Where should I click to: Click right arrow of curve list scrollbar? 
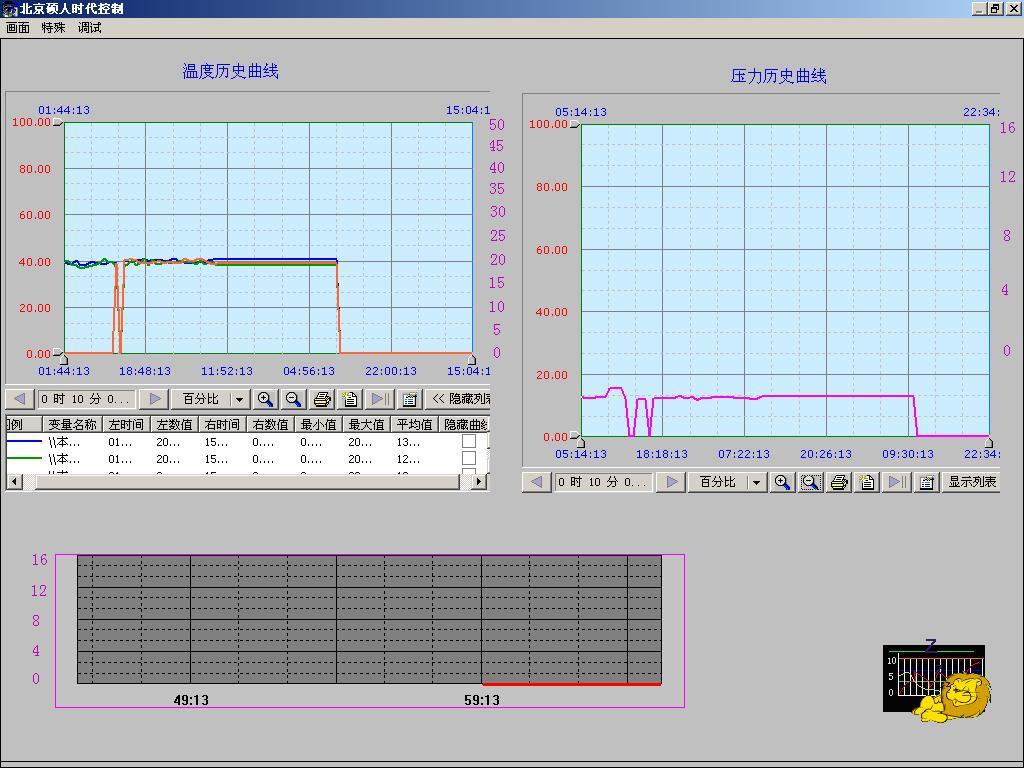pos(479,481)
